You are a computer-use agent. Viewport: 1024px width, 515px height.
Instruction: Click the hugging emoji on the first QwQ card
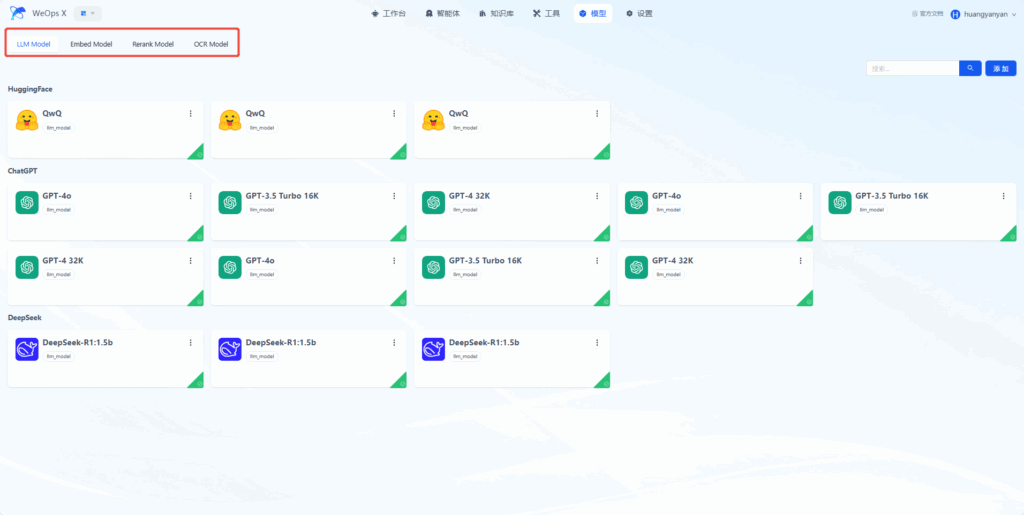tap(27, 120)
